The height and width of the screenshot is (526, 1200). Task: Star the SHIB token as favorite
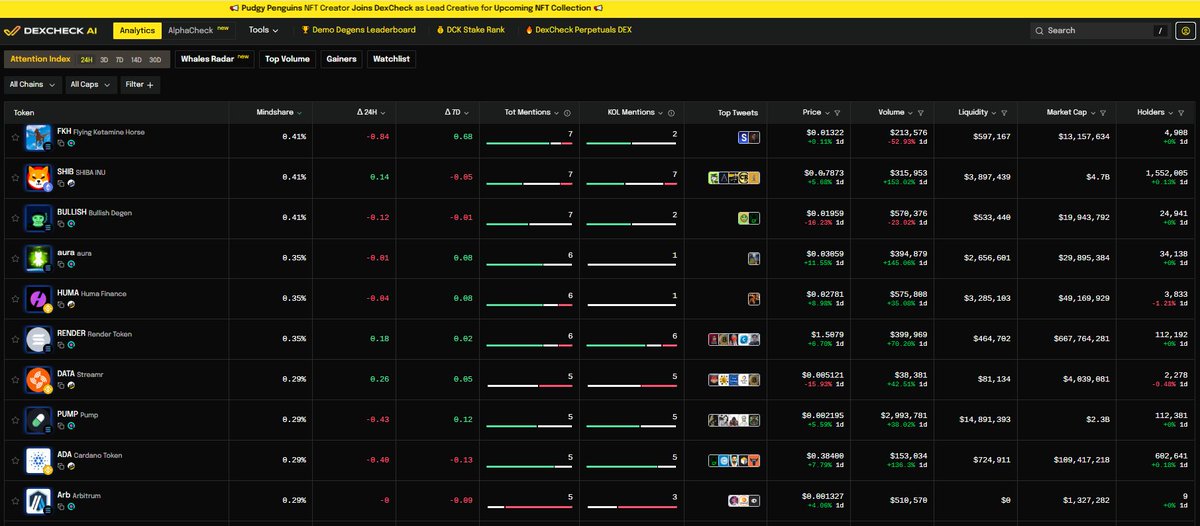tap(15, 178)
